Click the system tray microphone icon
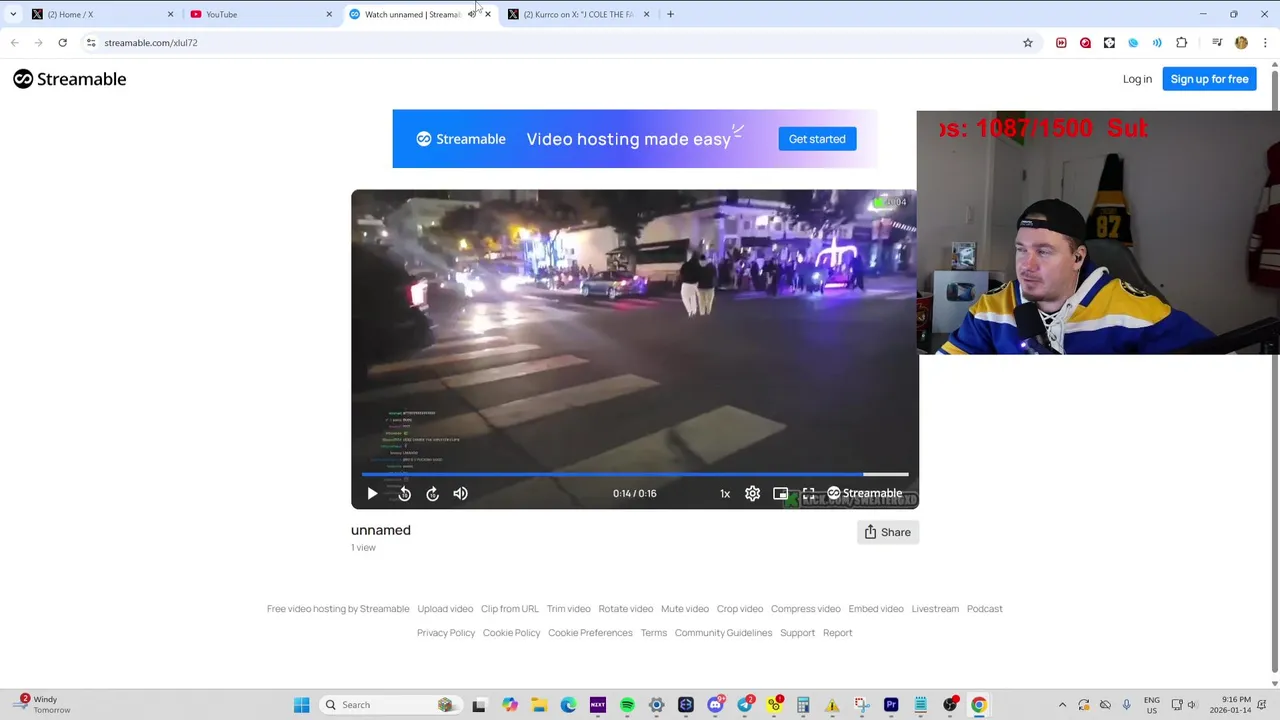 point(1127,705)
